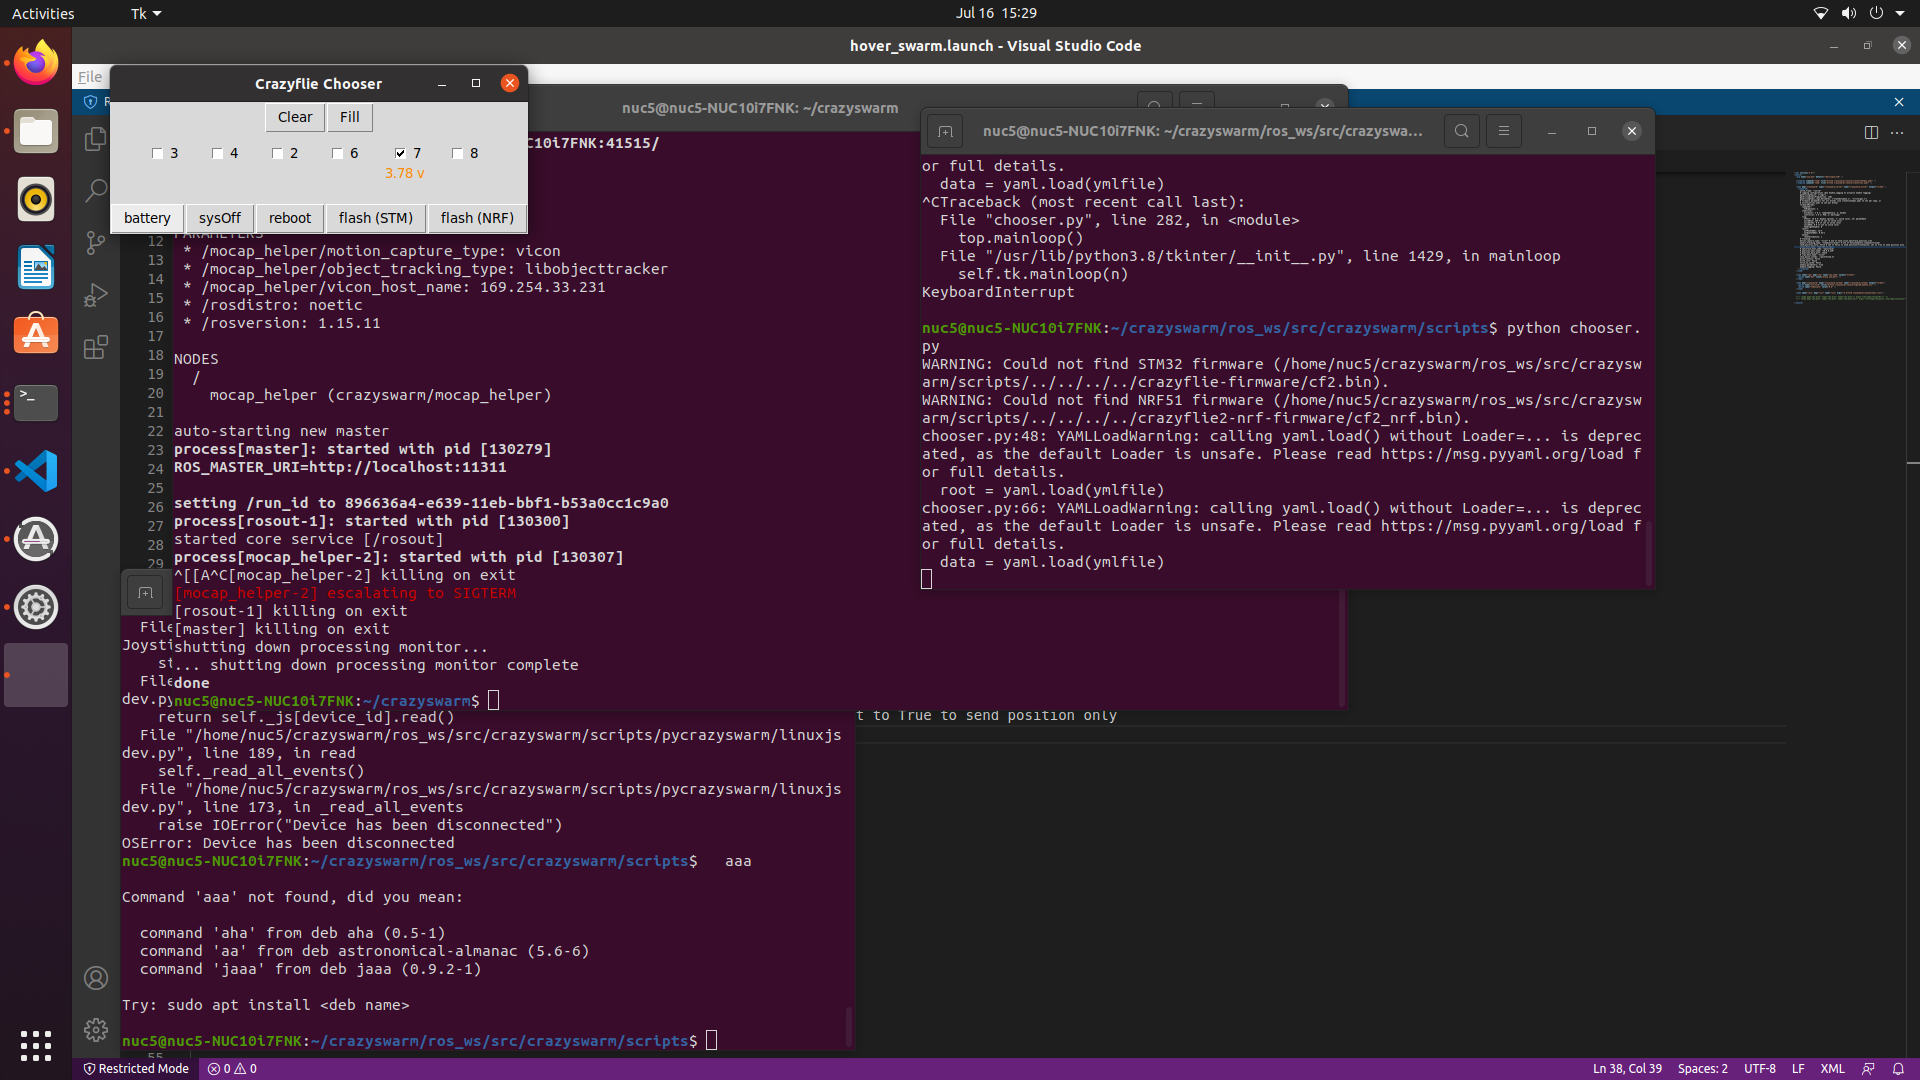
Task: Open VS Code notifications bell in status bar
Action: pyautogui.click(x=1898, y=1069)
